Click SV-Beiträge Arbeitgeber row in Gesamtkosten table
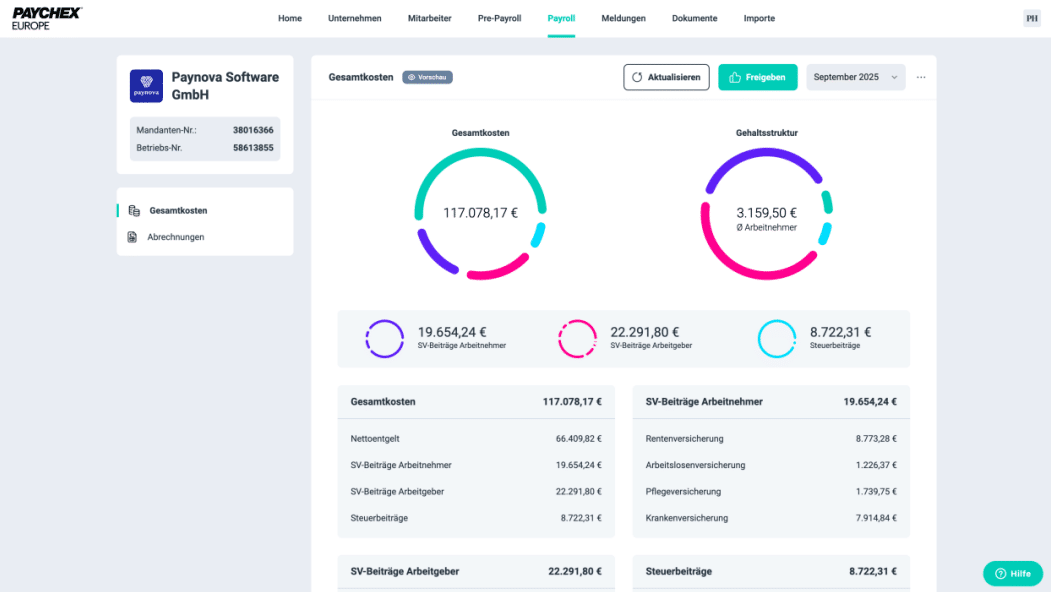 (476, 491)
